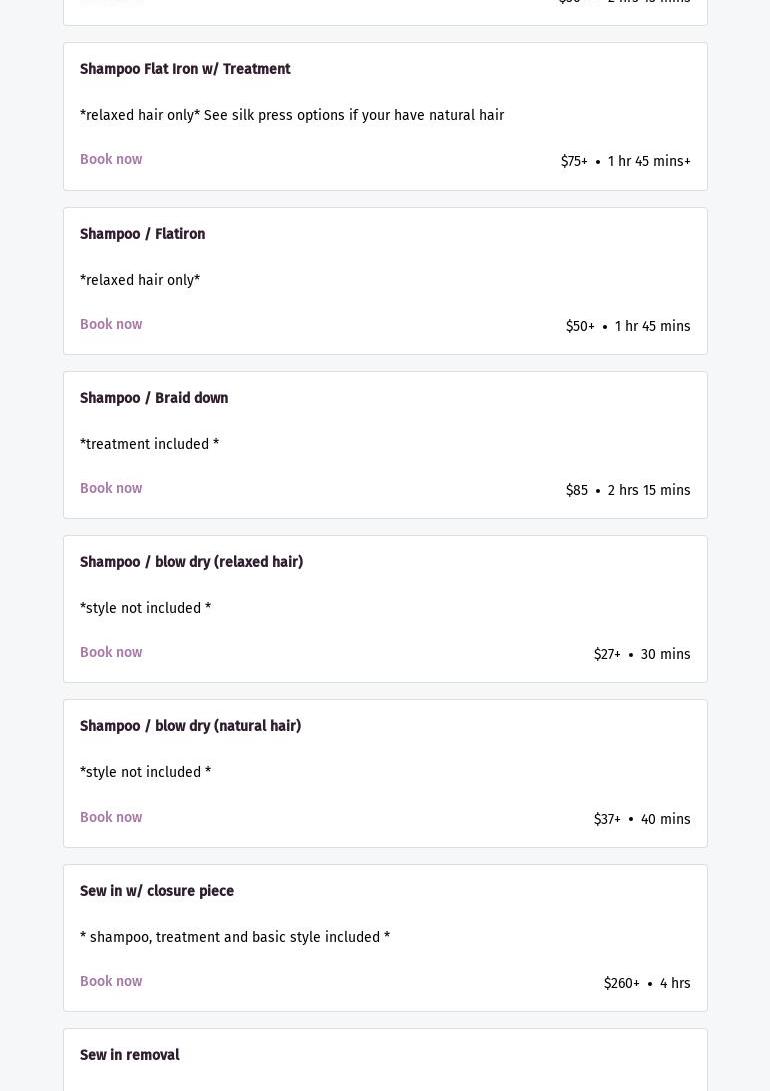
Task: Open the Shampoo Flat Iron w/ Treatment title
Action: (x=185, y=70)
